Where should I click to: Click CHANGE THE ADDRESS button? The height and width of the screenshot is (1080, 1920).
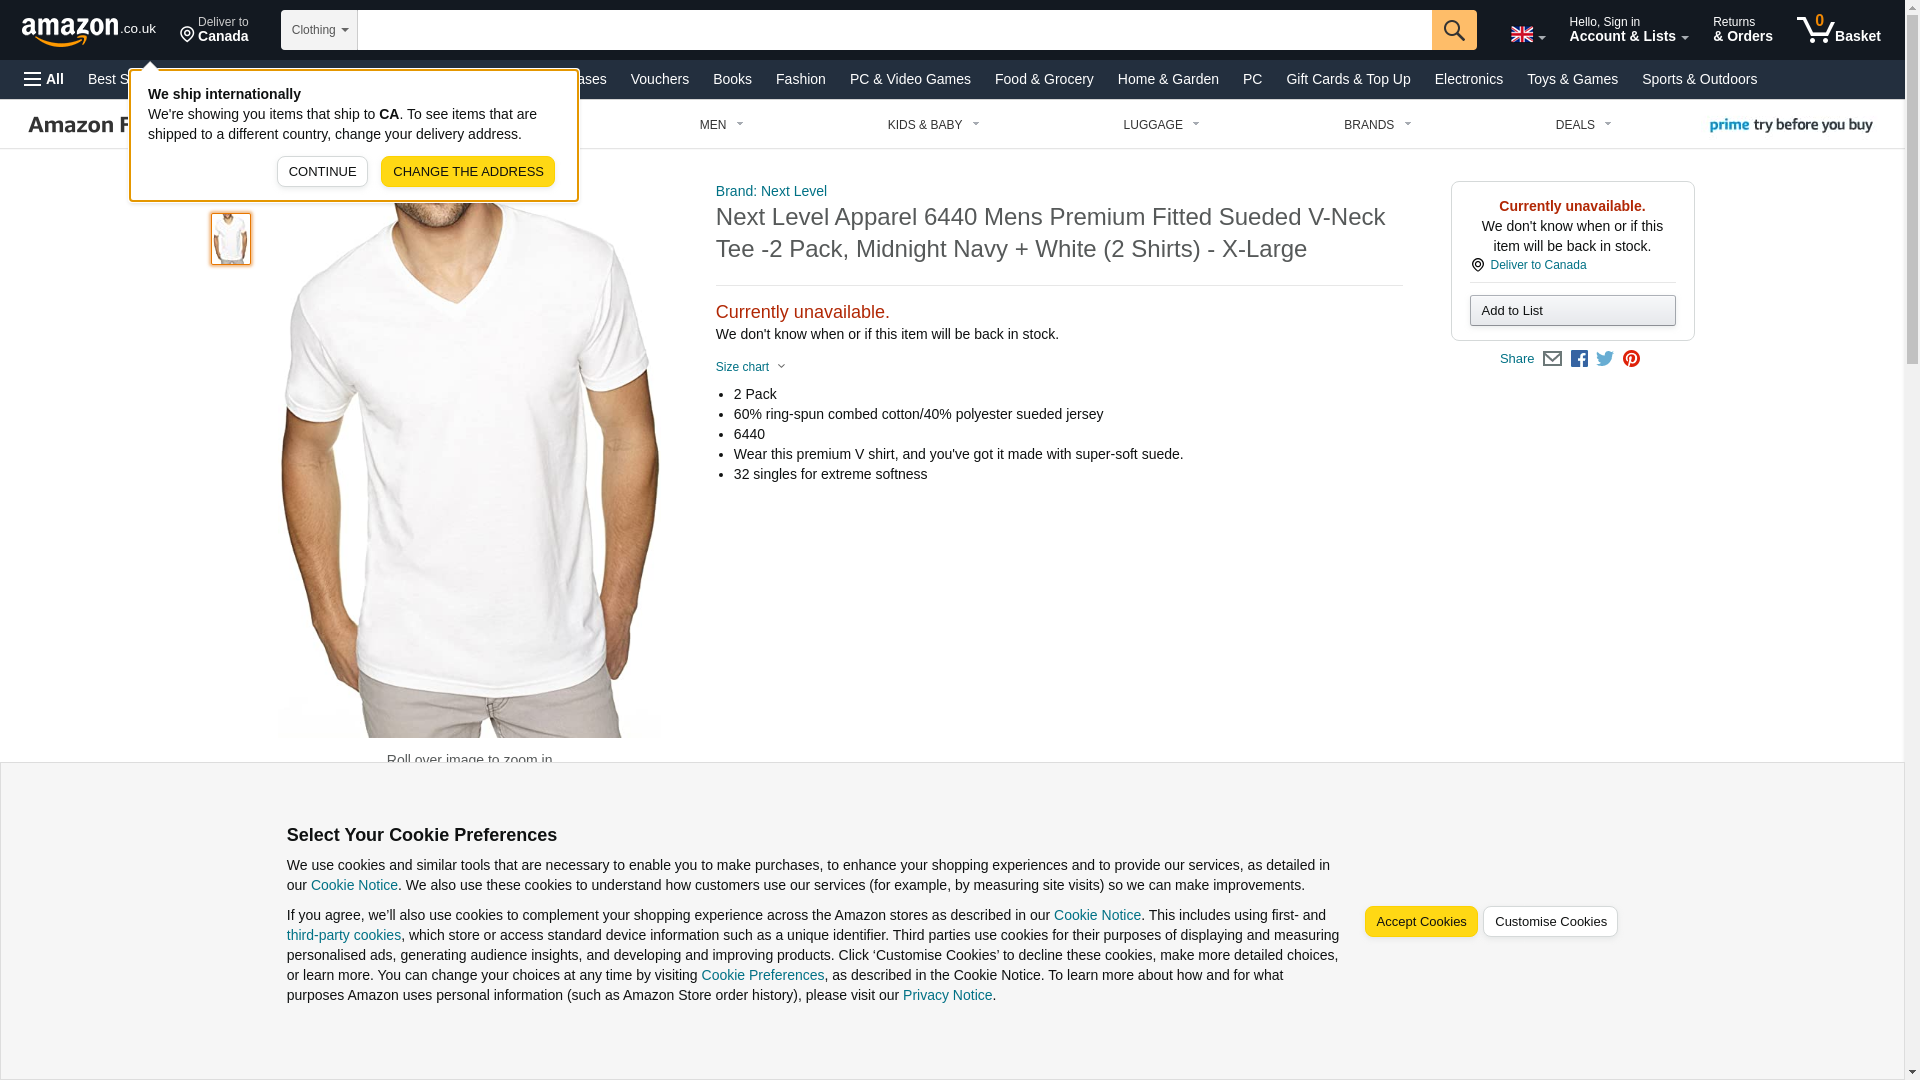coord(468,172)
